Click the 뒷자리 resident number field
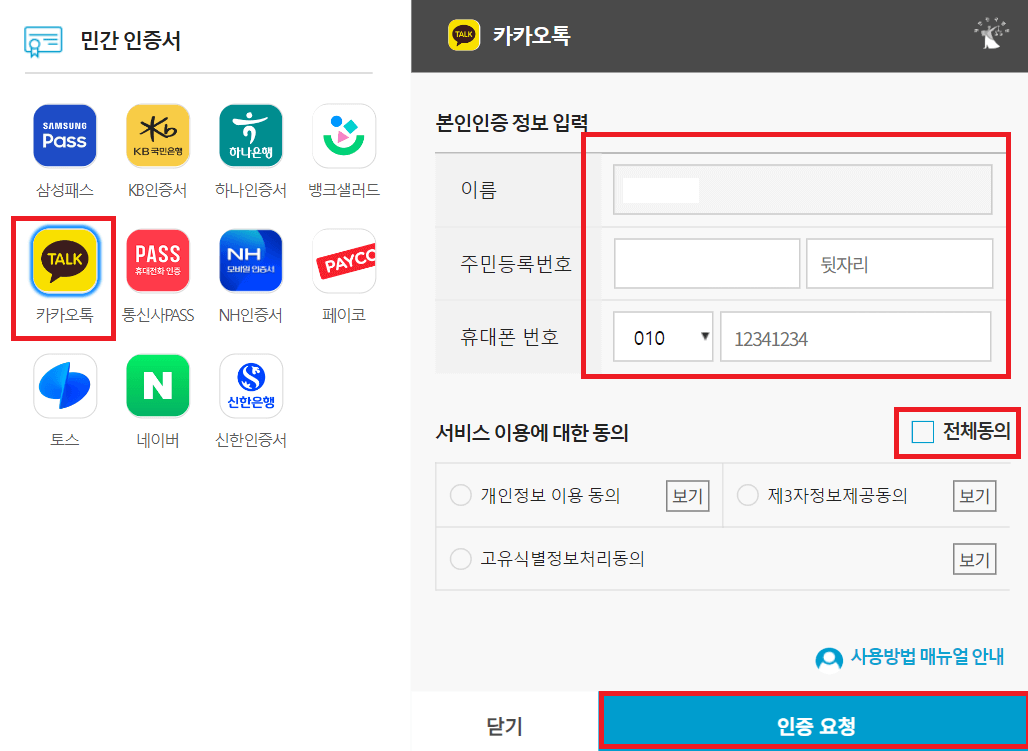The image size is (1028, 751). 900,264
